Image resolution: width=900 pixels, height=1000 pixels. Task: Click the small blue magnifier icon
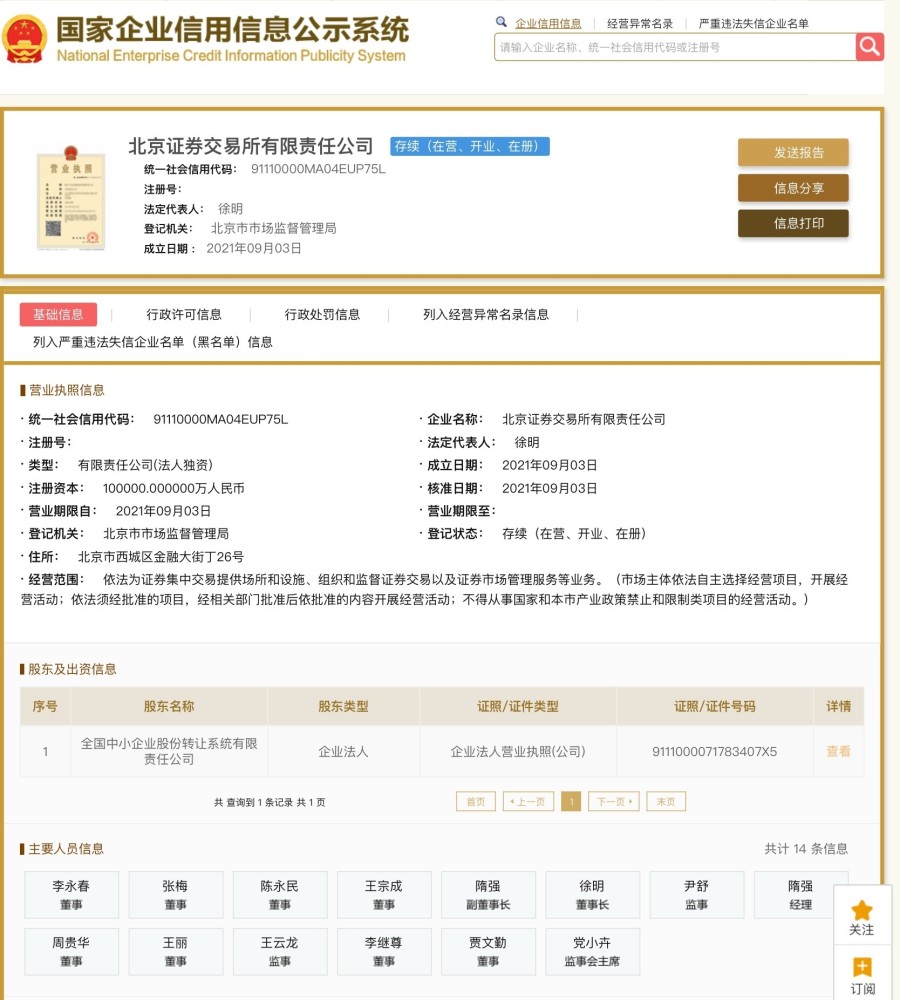tap(501, 22)
